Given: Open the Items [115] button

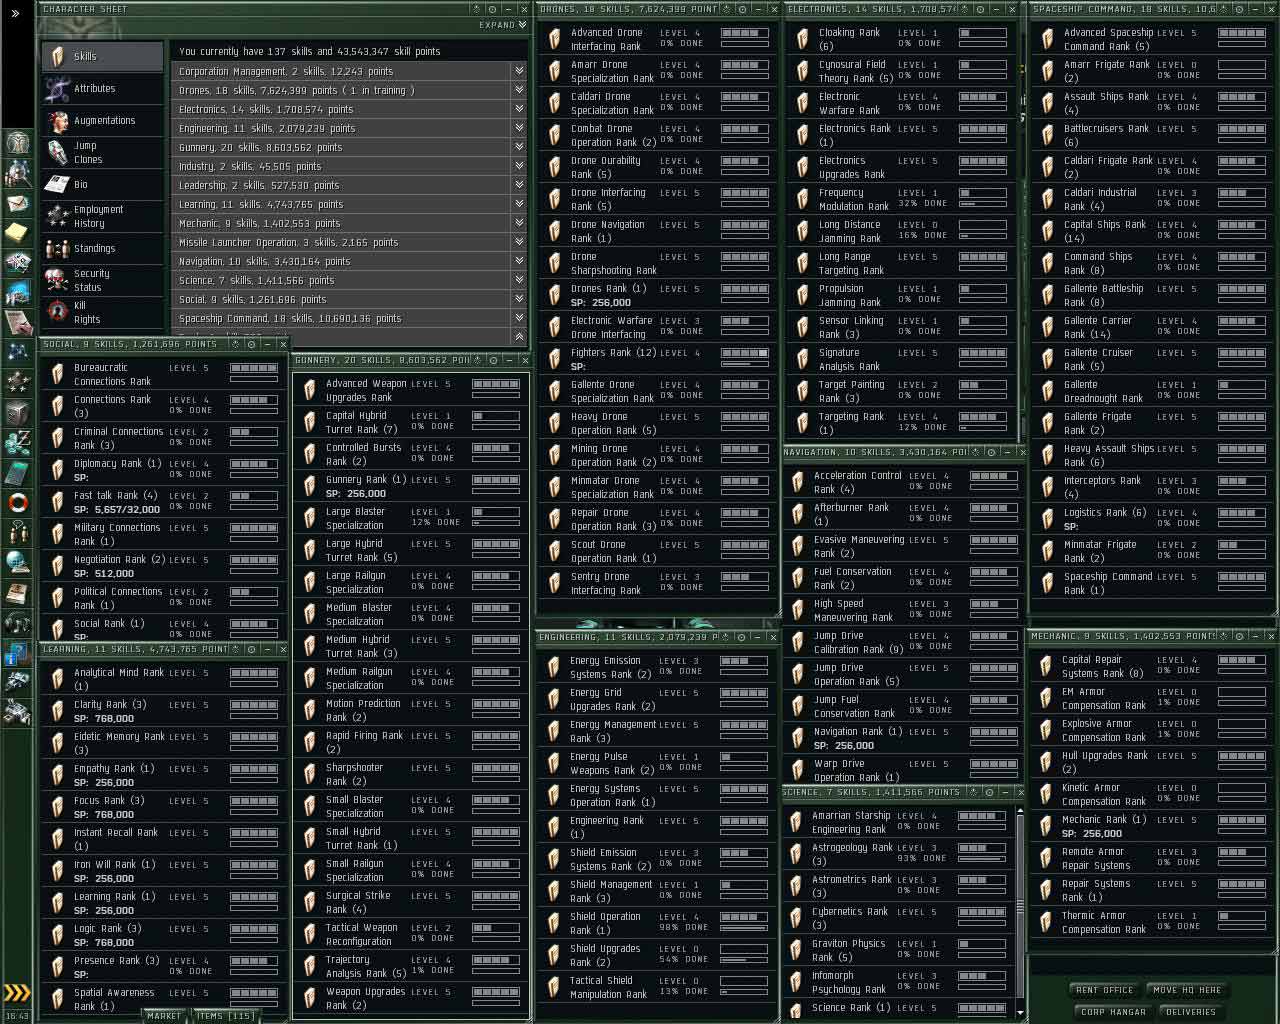Looking at the screenshot, I should (x=224, y=1016).
